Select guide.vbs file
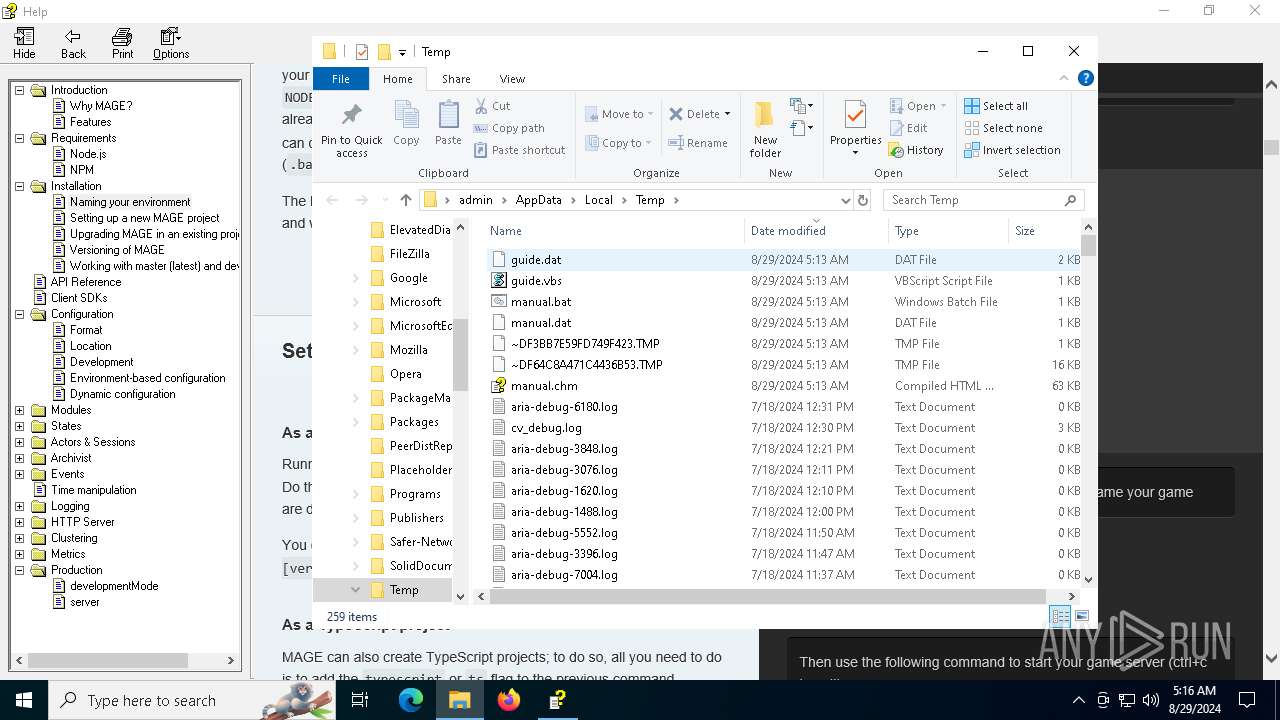Screen dimensions: 1280x720 click(536, 281)
